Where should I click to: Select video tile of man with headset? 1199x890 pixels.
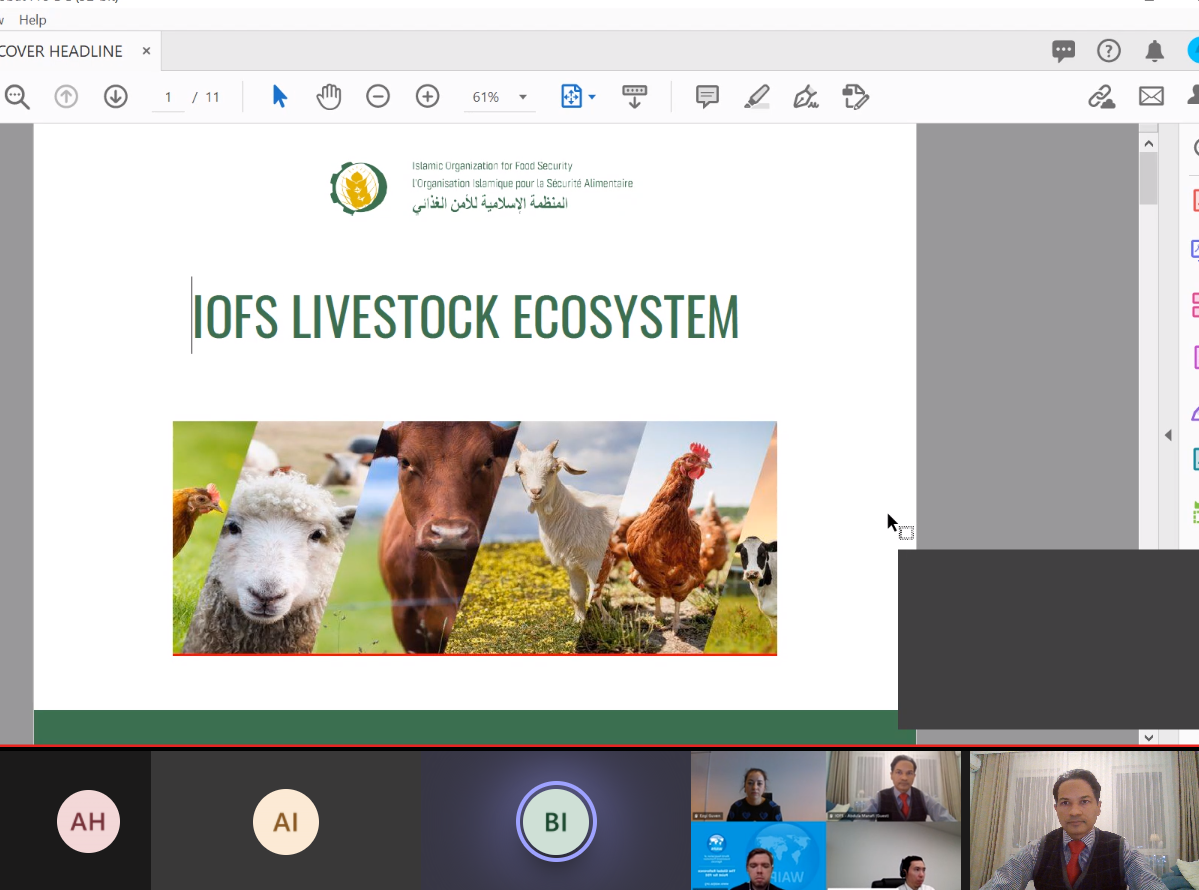tap(893, 856)
